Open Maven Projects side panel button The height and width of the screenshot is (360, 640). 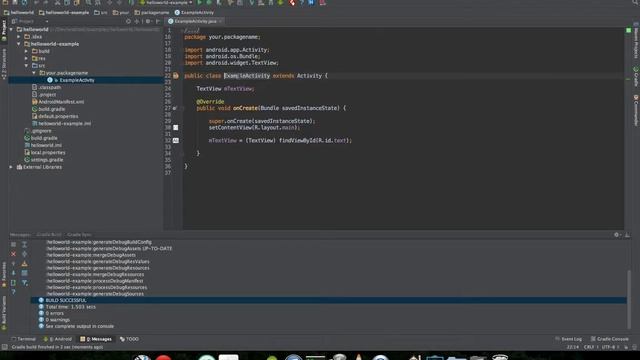tap(636, 41)
